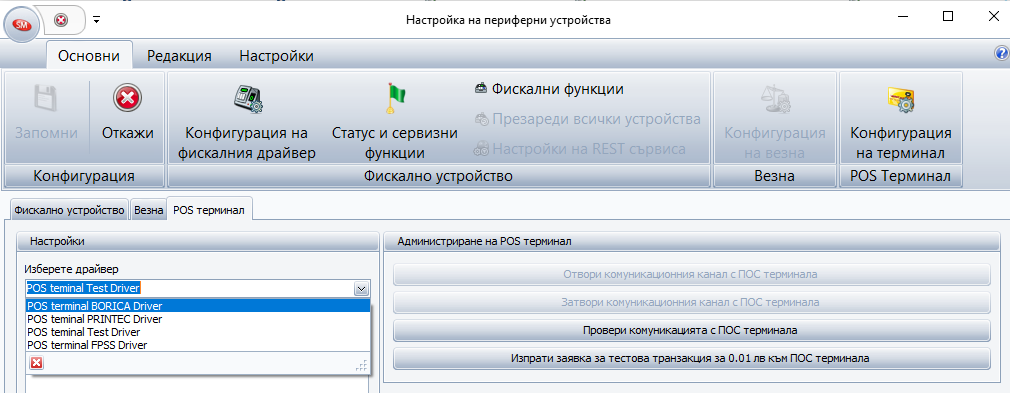Open the quick access toolbar customize arrow

pos(97,19)
